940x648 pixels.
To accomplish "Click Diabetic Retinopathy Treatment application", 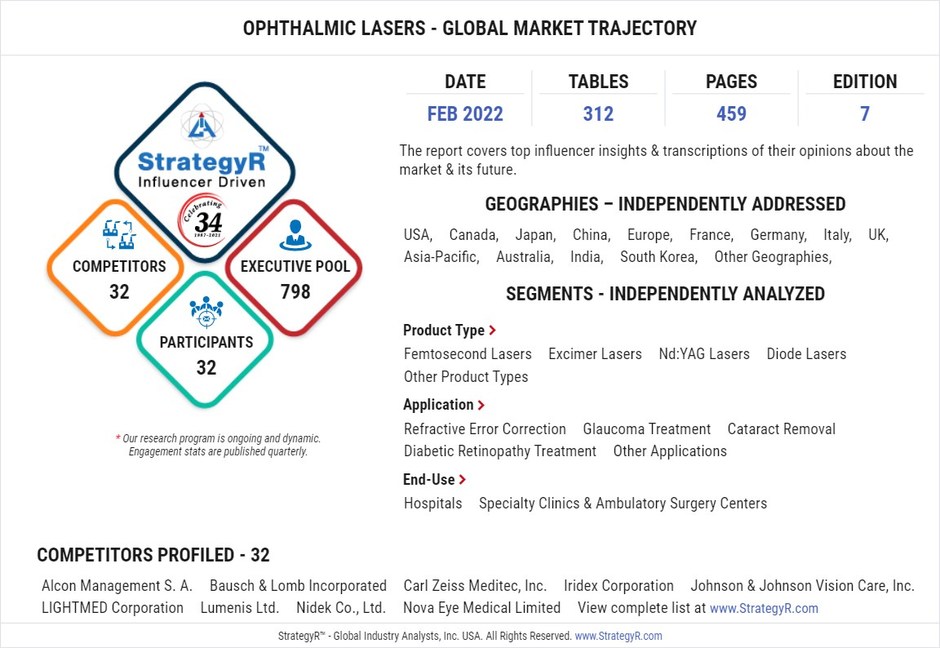I will tap(500, 451).
